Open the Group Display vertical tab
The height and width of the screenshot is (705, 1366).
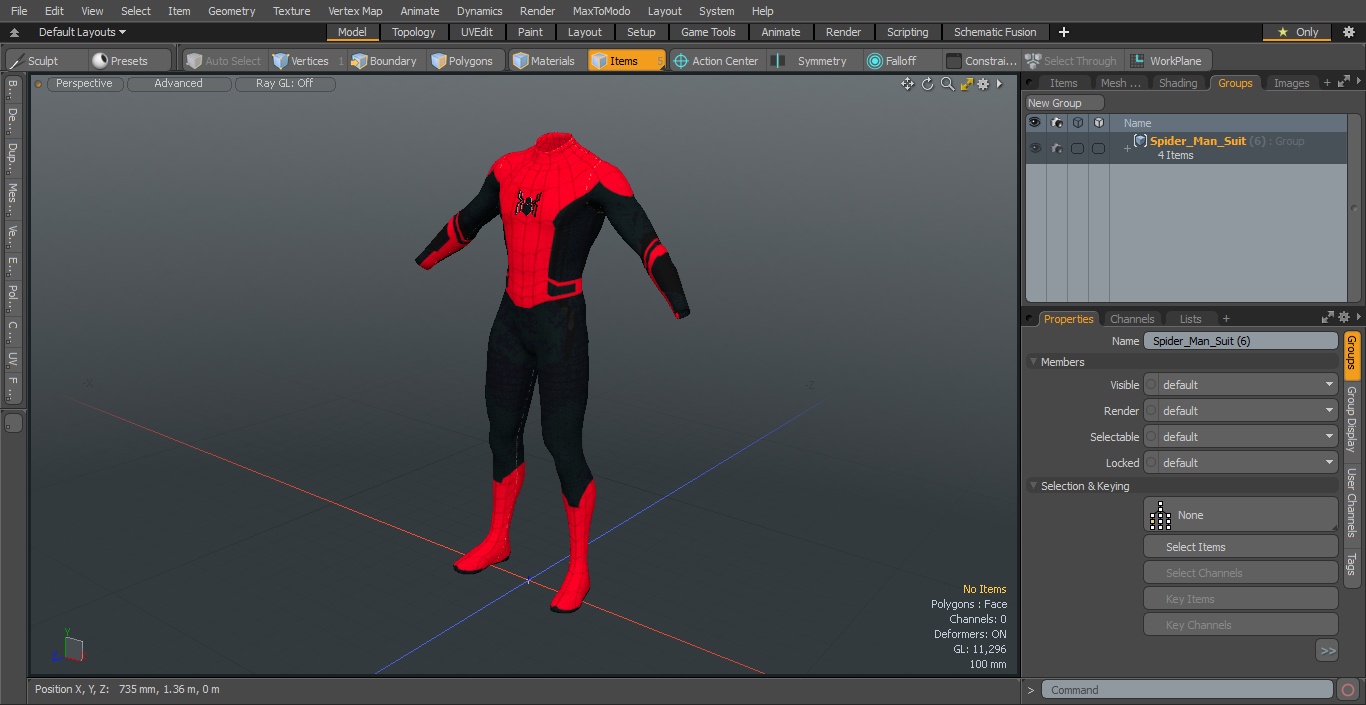click(x=1351, y=419)
